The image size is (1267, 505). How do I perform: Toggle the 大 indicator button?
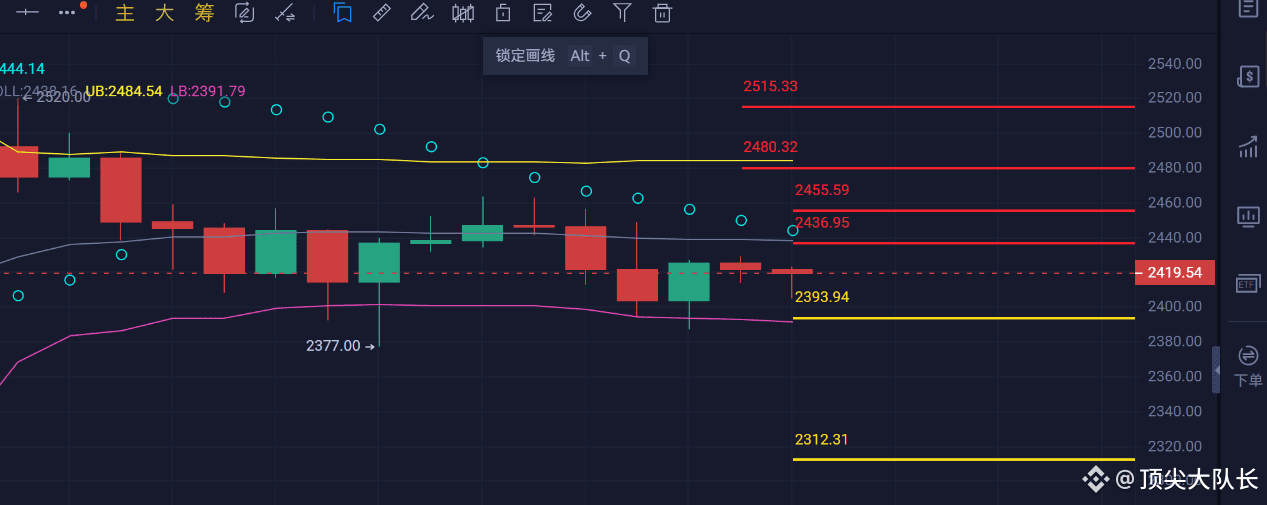(164, 13)
